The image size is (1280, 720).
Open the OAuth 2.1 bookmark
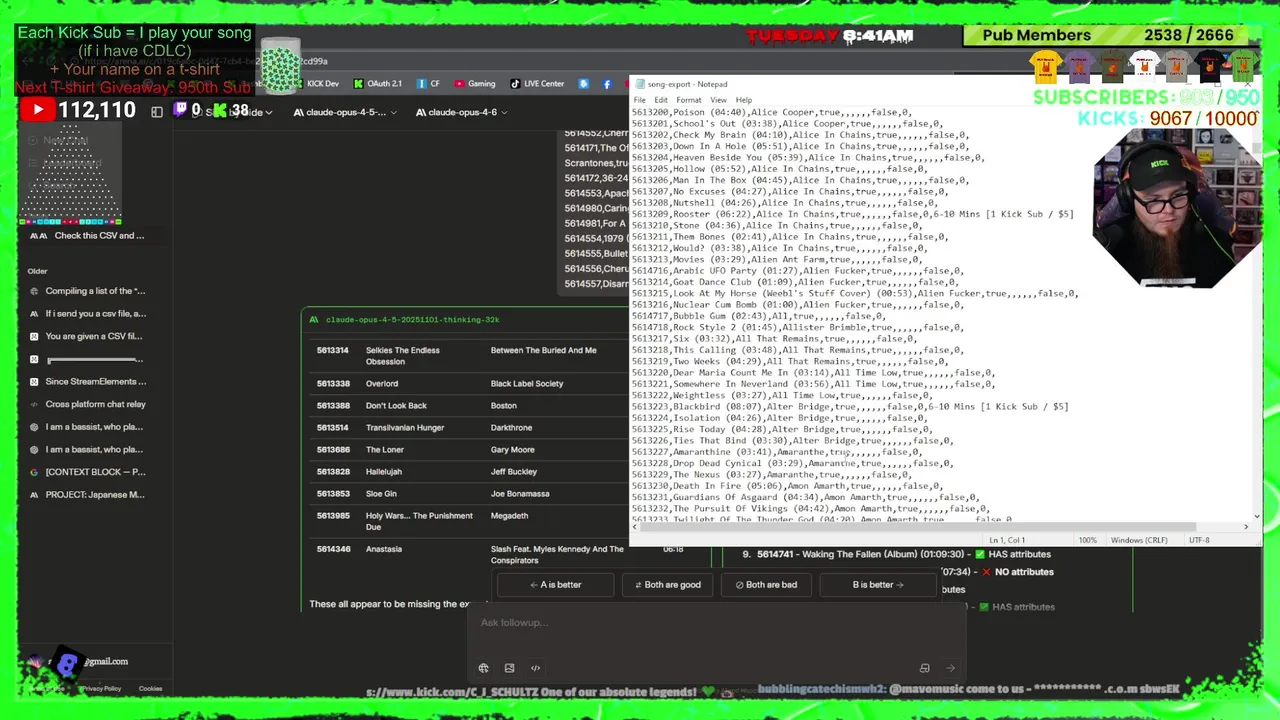(377, 84)
